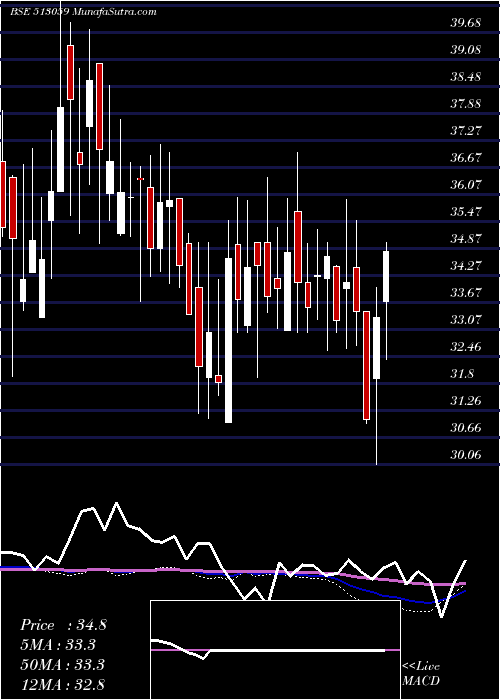Click the 36.67 price axis label
Screen dimensions: 500x700
466,158
